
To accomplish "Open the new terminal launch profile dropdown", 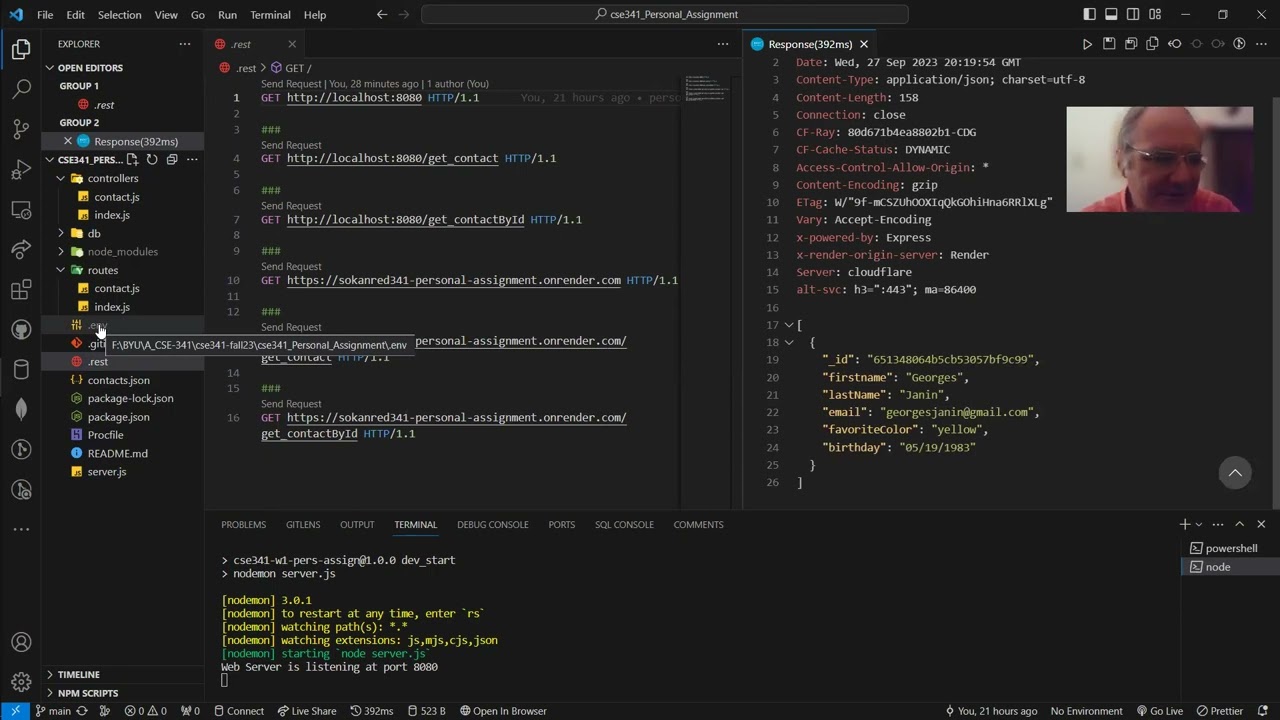I will coord(1201,524).
